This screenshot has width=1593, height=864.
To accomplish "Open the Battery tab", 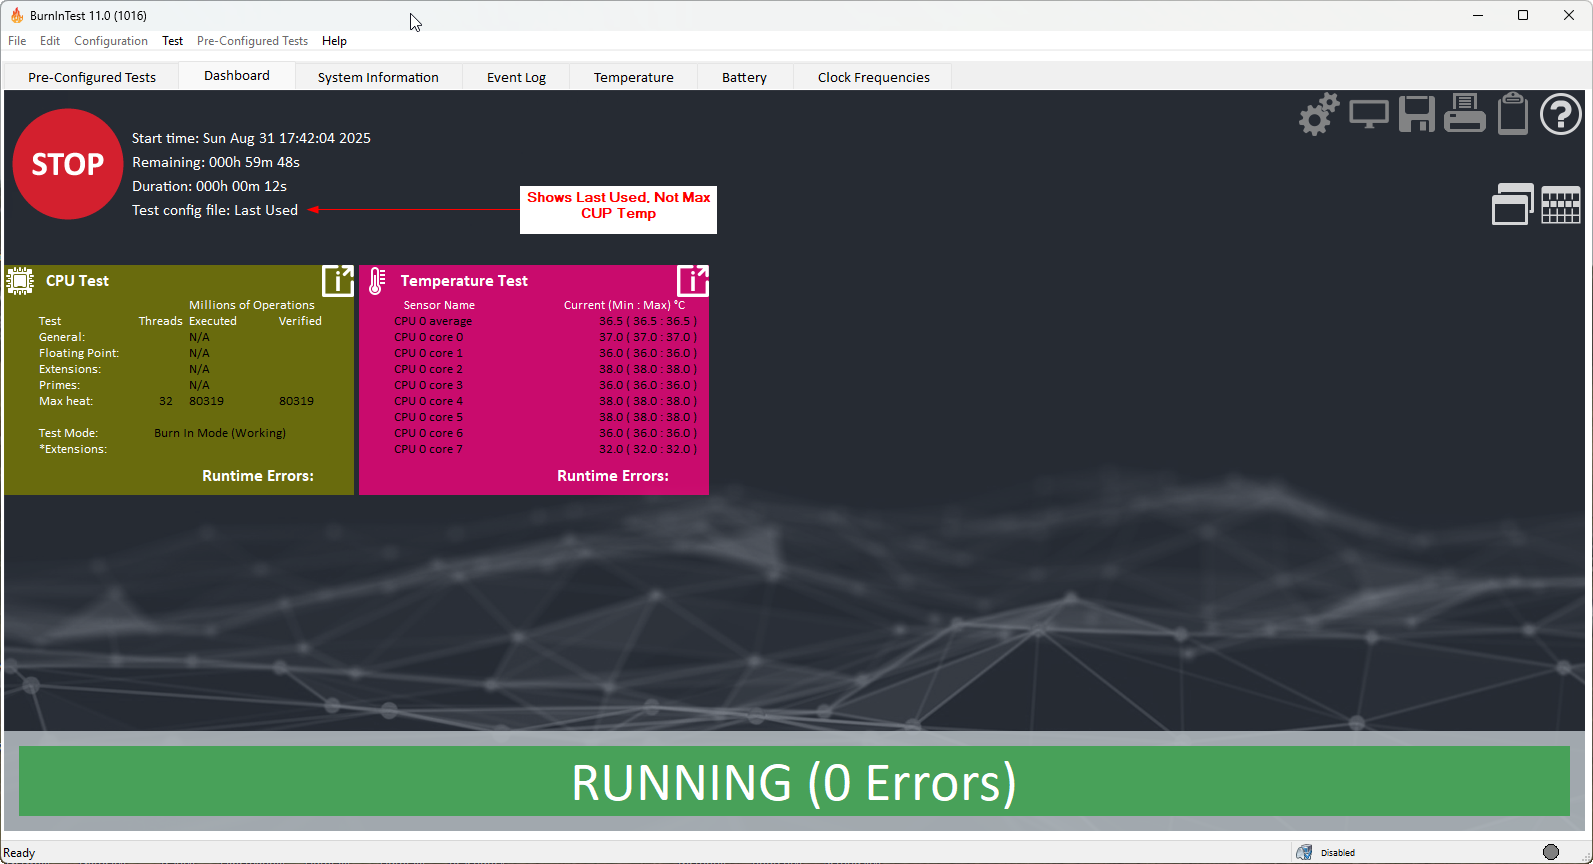I will 744,77.
